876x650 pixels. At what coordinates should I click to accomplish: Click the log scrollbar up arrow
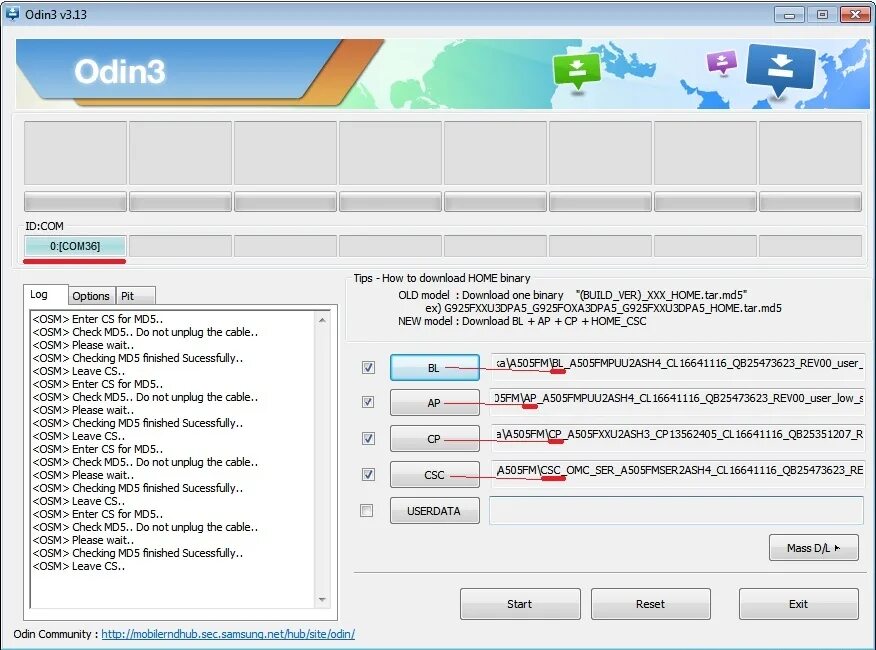[x=322, y=320]
